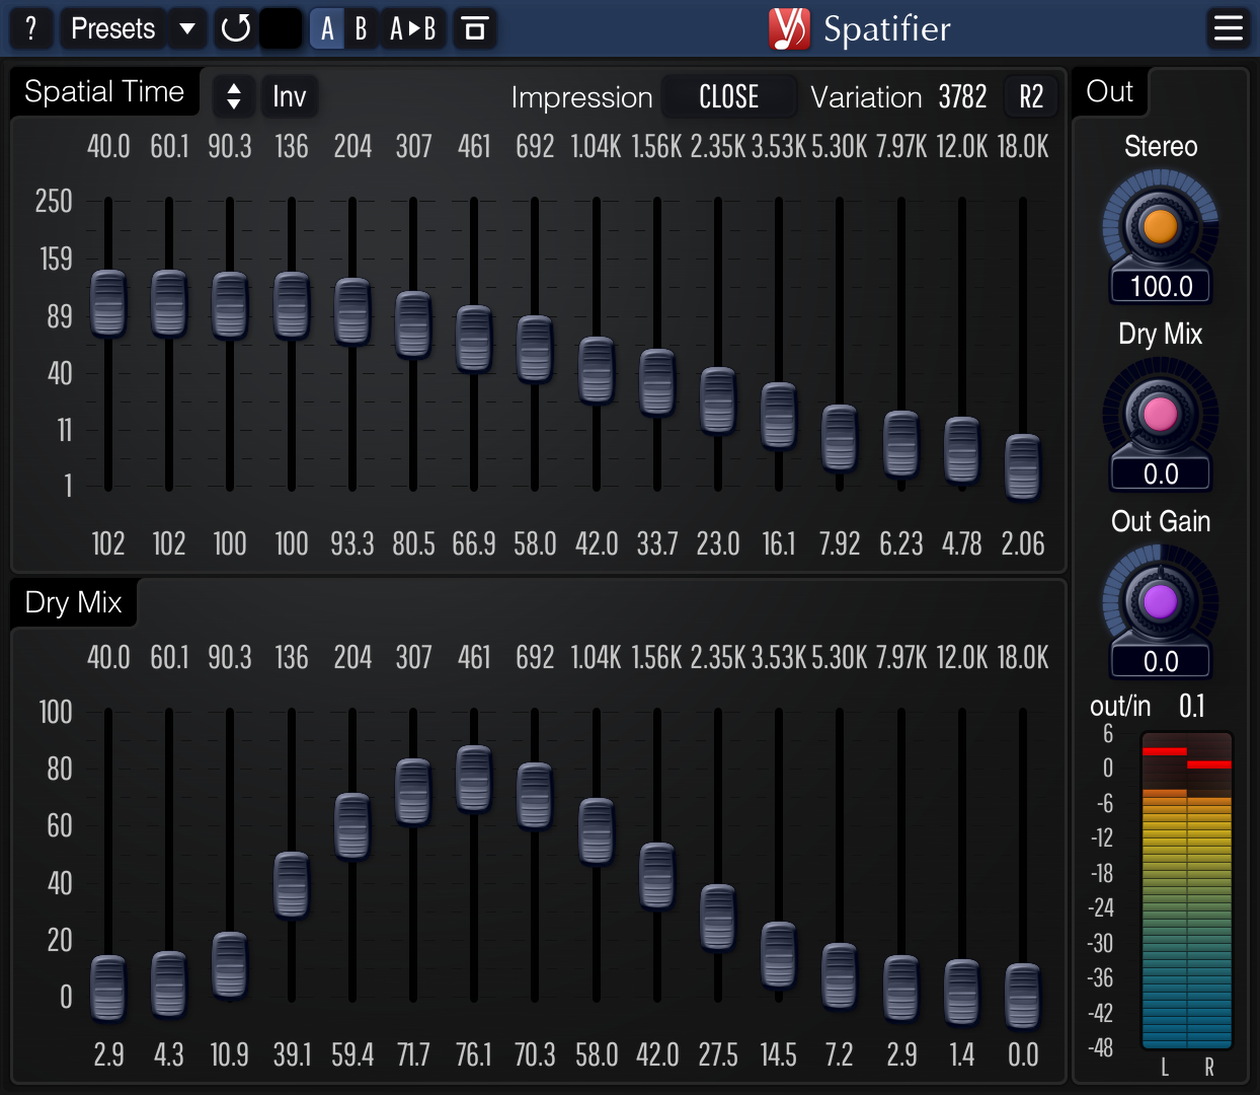Toggle the R2 randomize mode
The height and width of the screenshot is (1095, 1260).
point(1031,96)
